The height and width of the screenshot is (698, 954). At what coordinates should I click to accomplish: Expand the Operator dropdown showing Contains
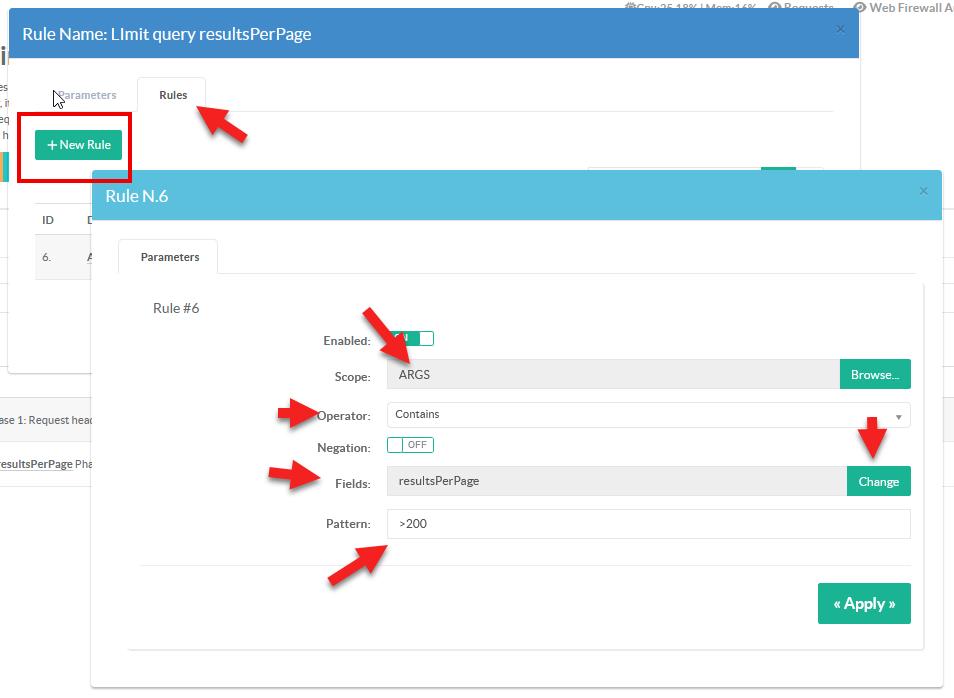click(x=648, y=415)
